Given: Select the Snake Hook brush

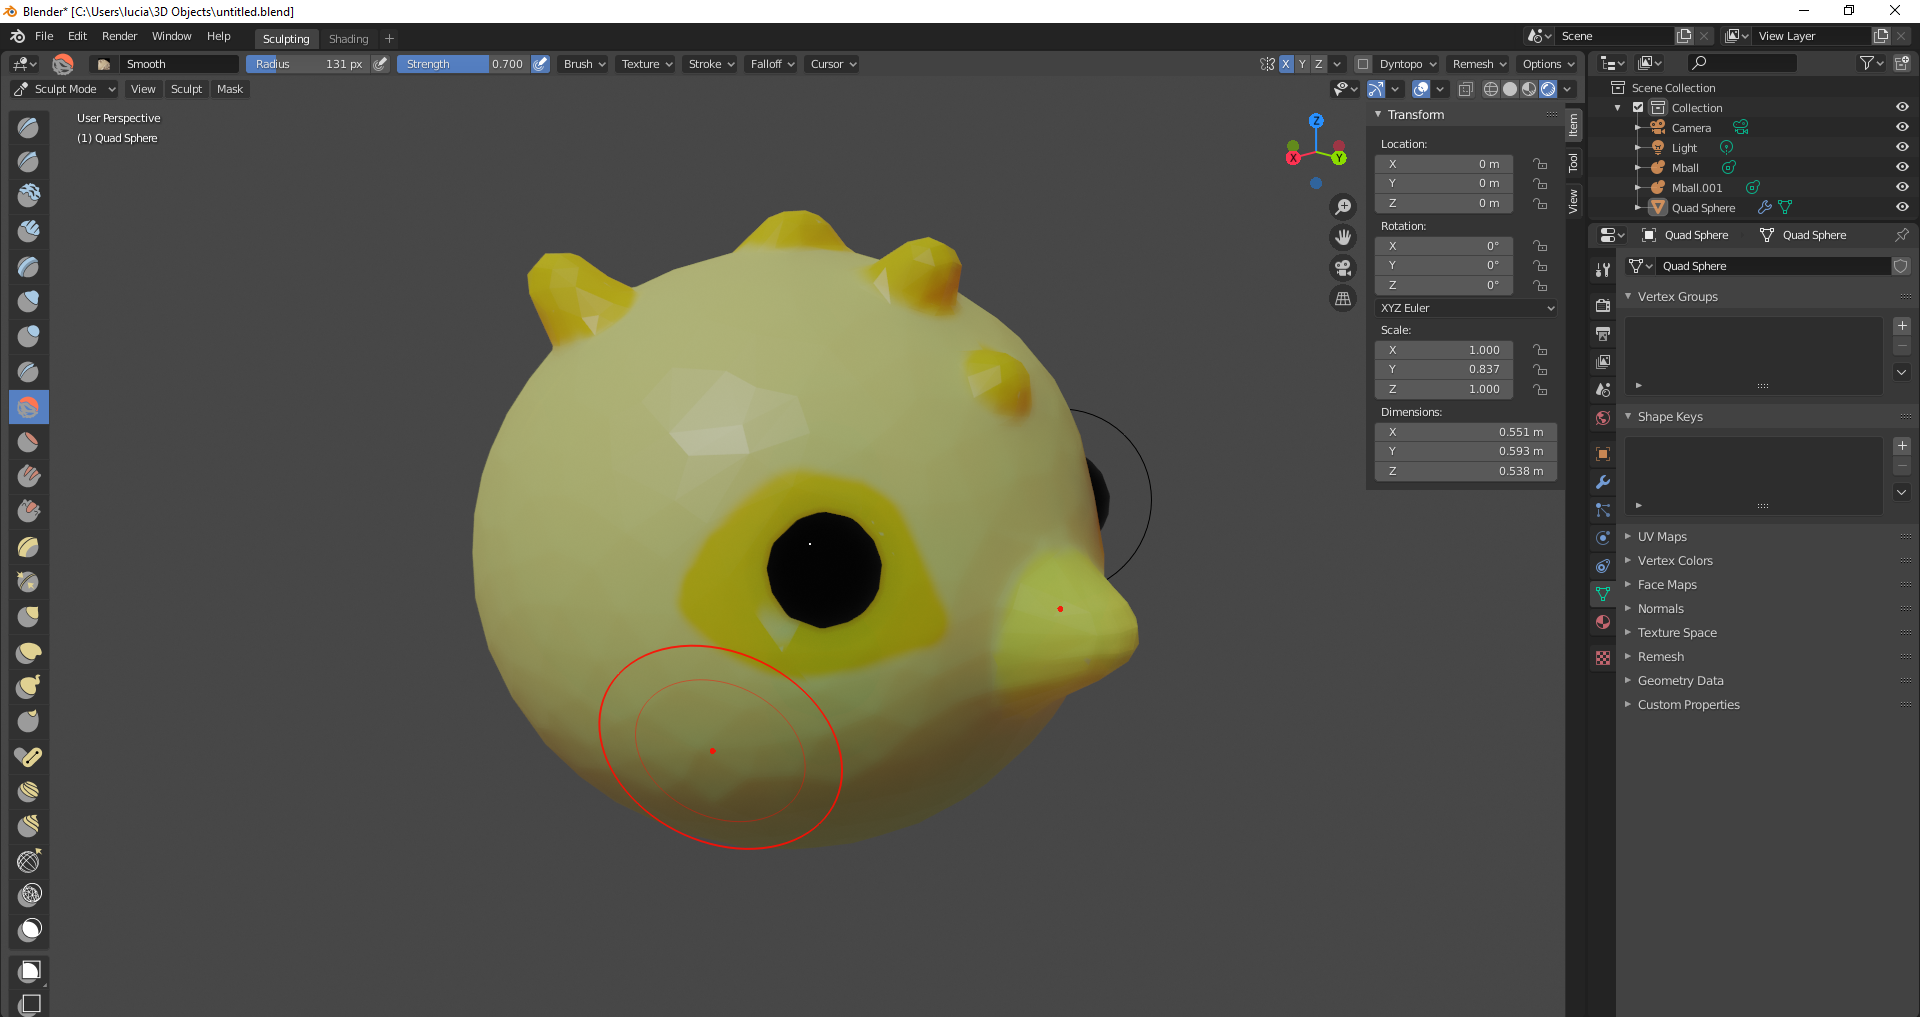Looking at the screenshot, I should click(29, 687).
